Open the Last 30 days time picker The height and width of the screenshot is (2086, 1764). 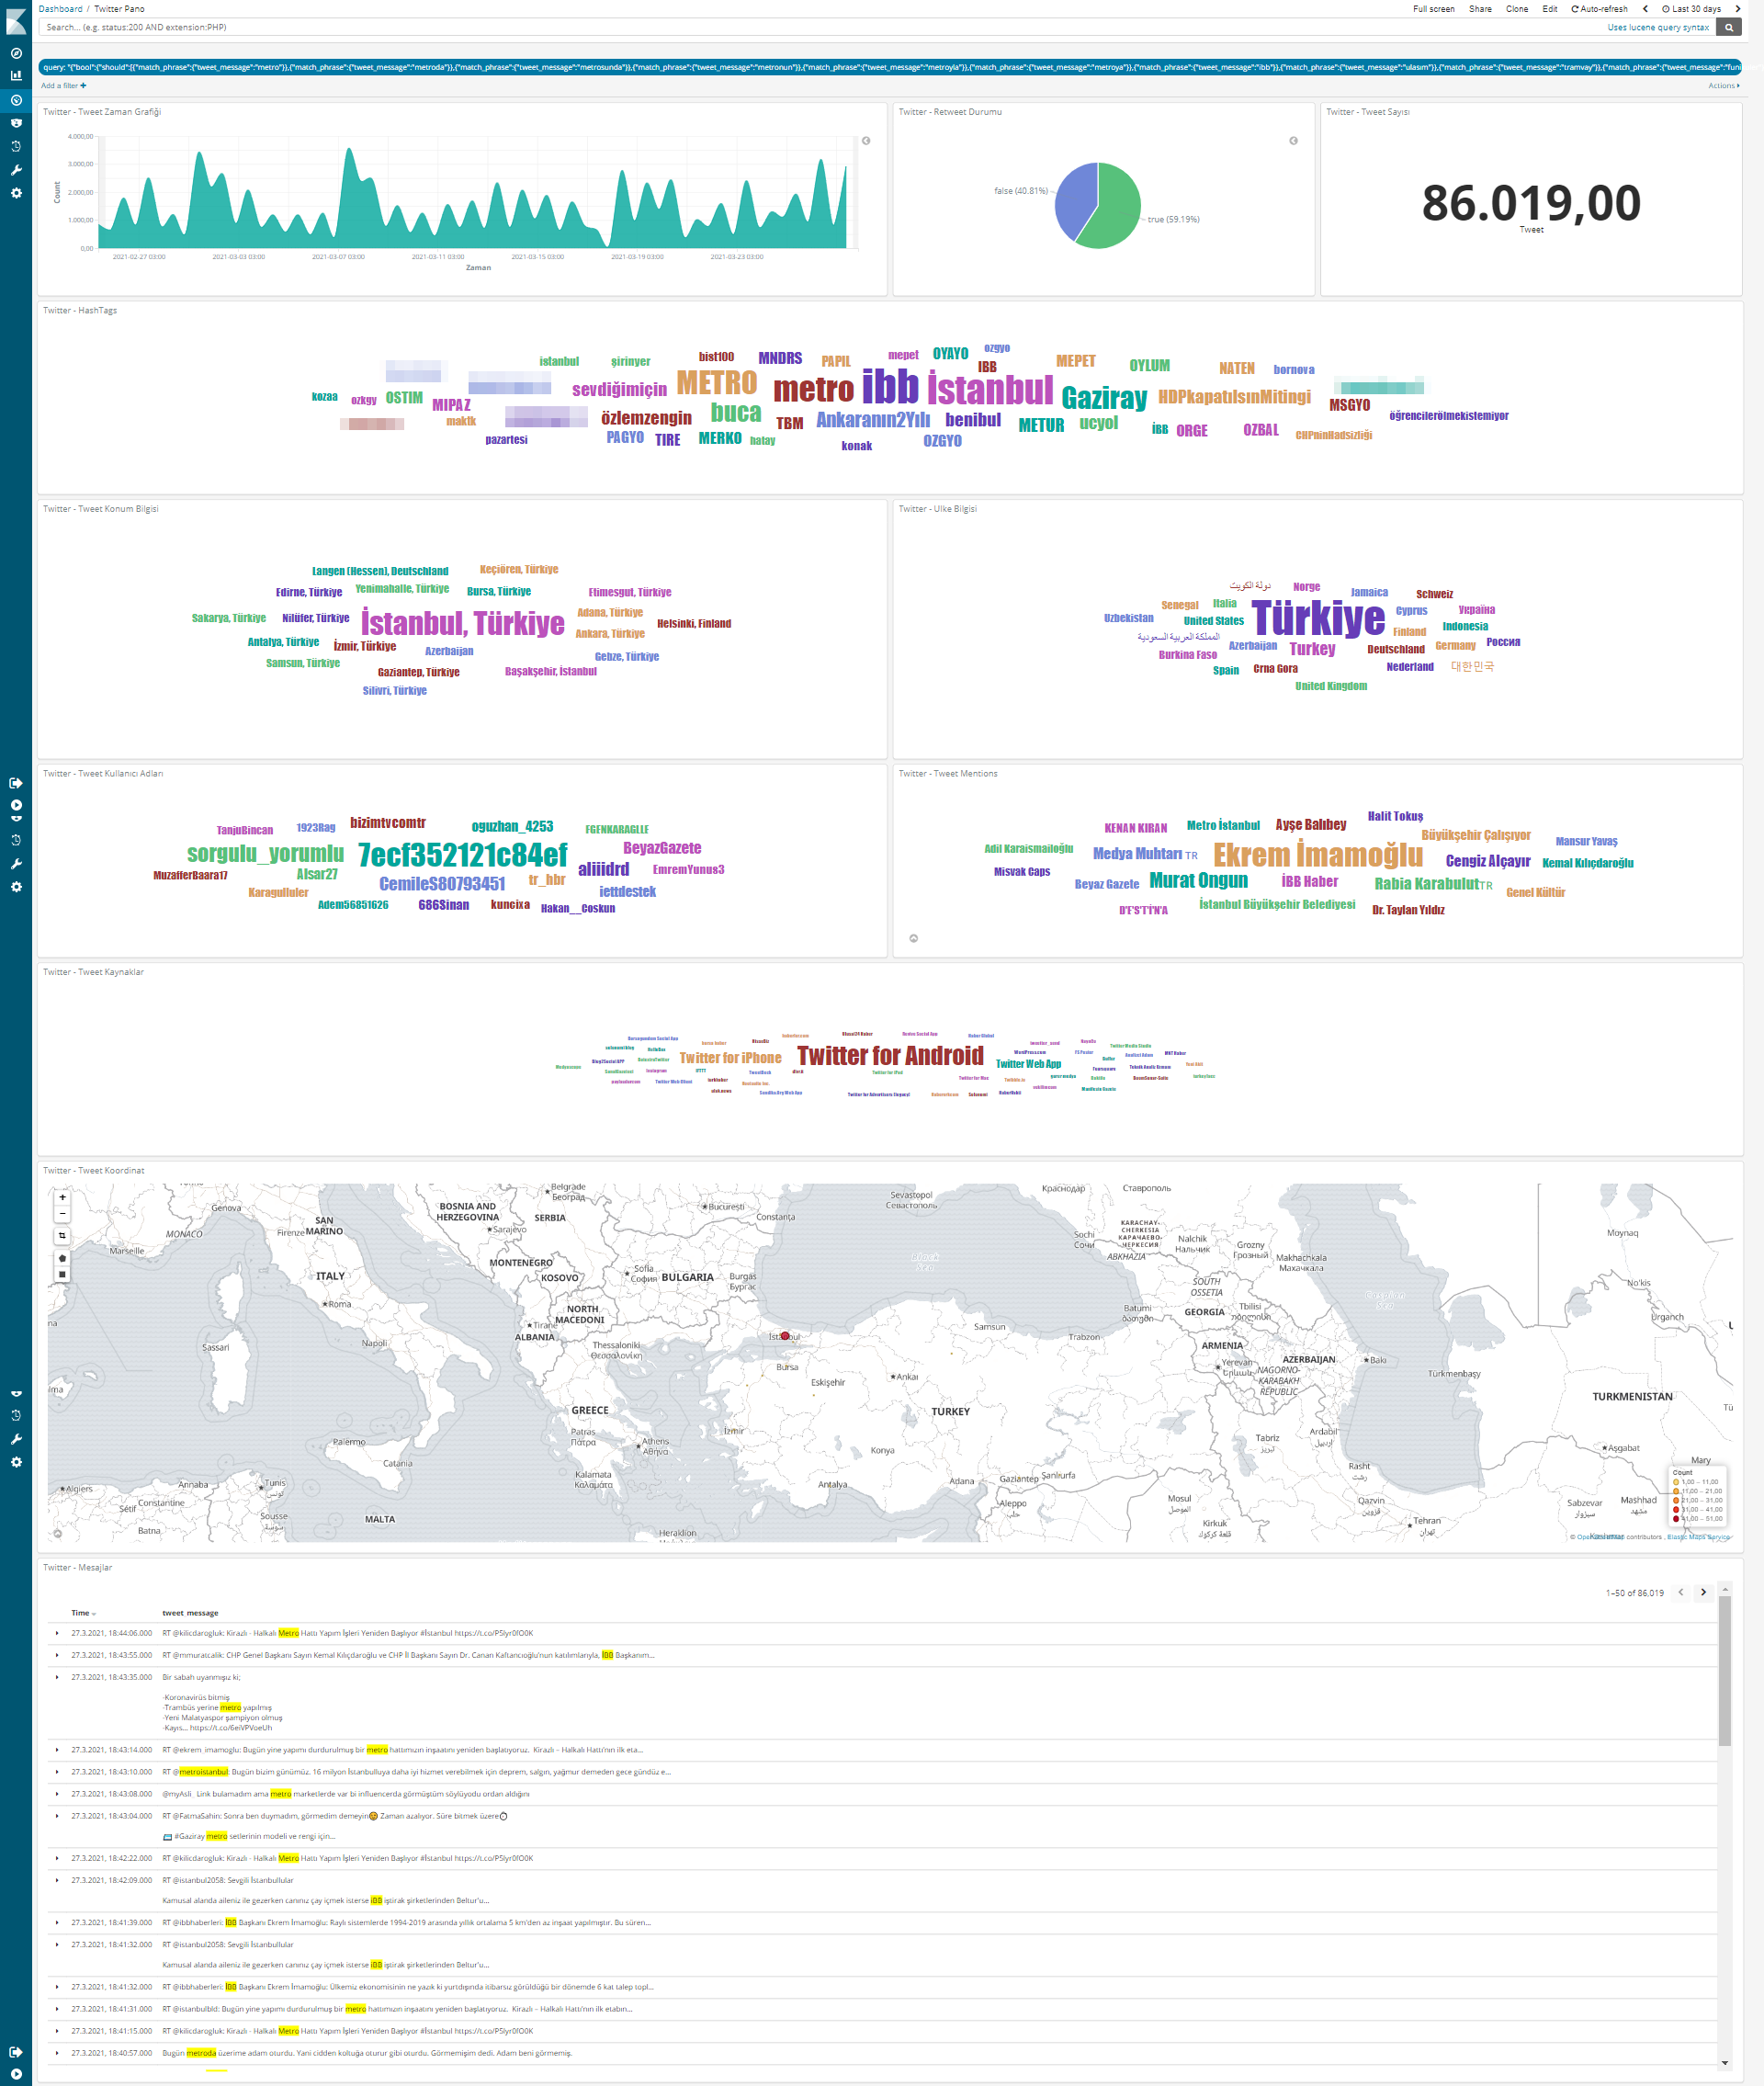[x=1691, y=9]
